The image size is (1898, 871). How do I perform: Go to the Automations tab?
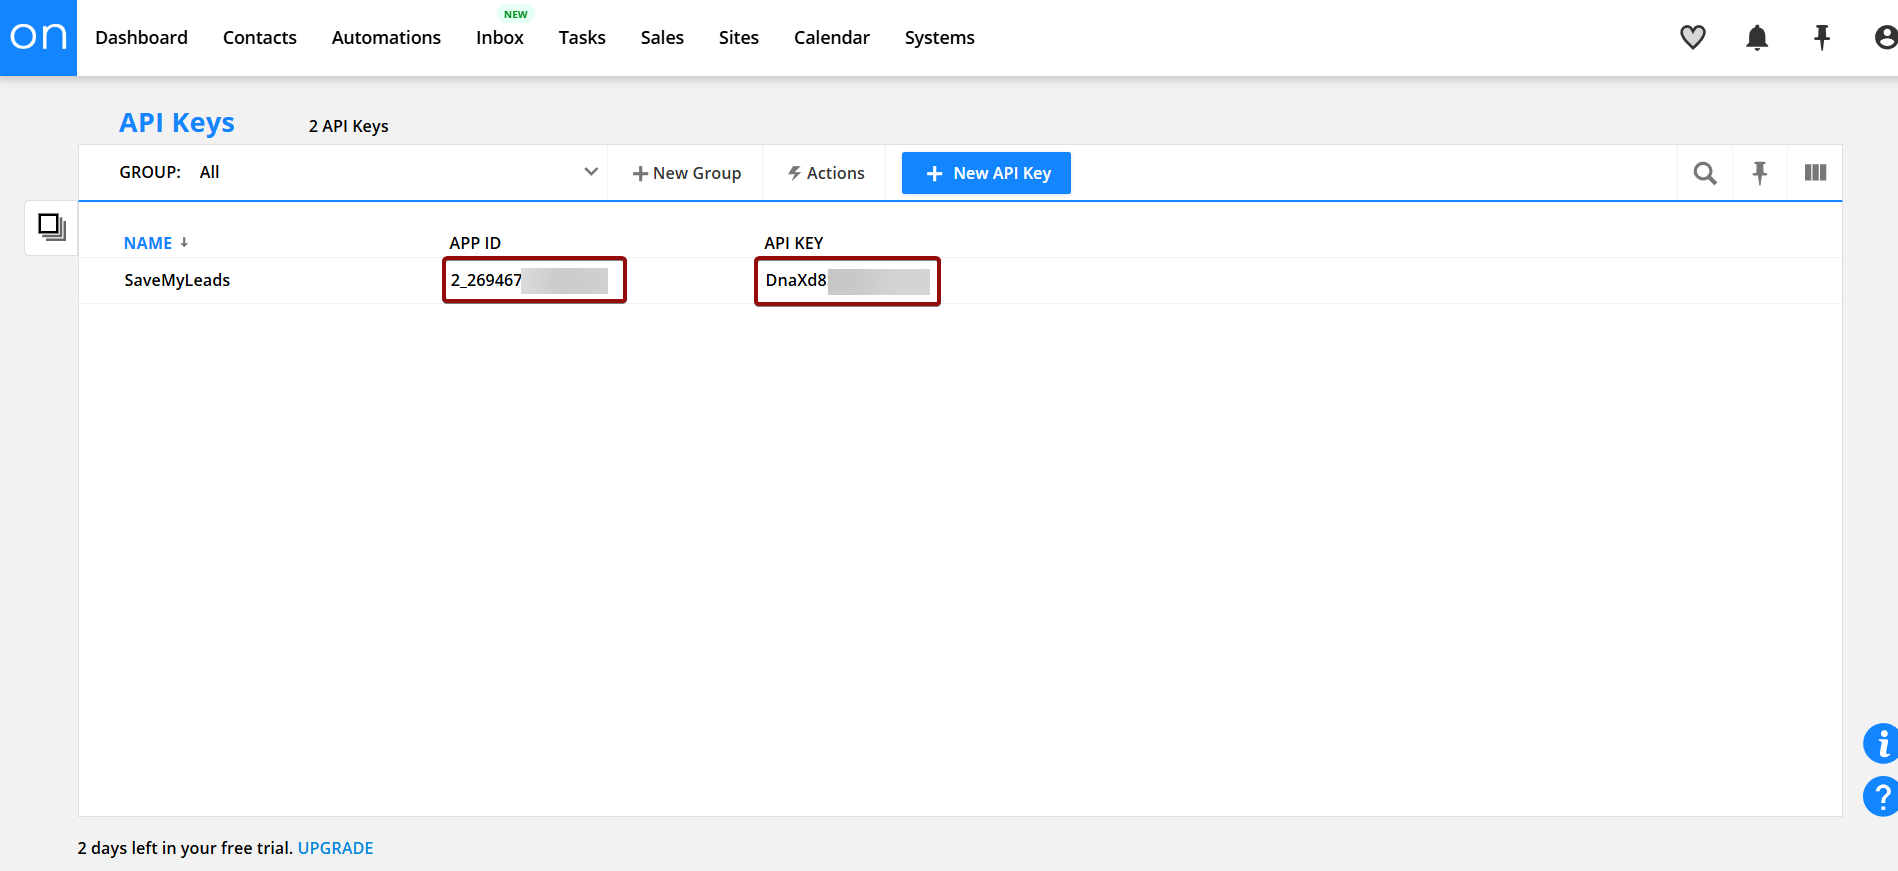click(386, 38)
